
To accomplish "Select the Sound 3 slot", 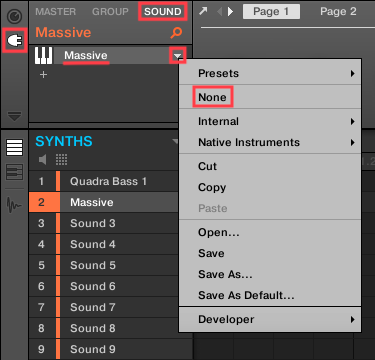I will pyautogui.click(x=103, y=223).
